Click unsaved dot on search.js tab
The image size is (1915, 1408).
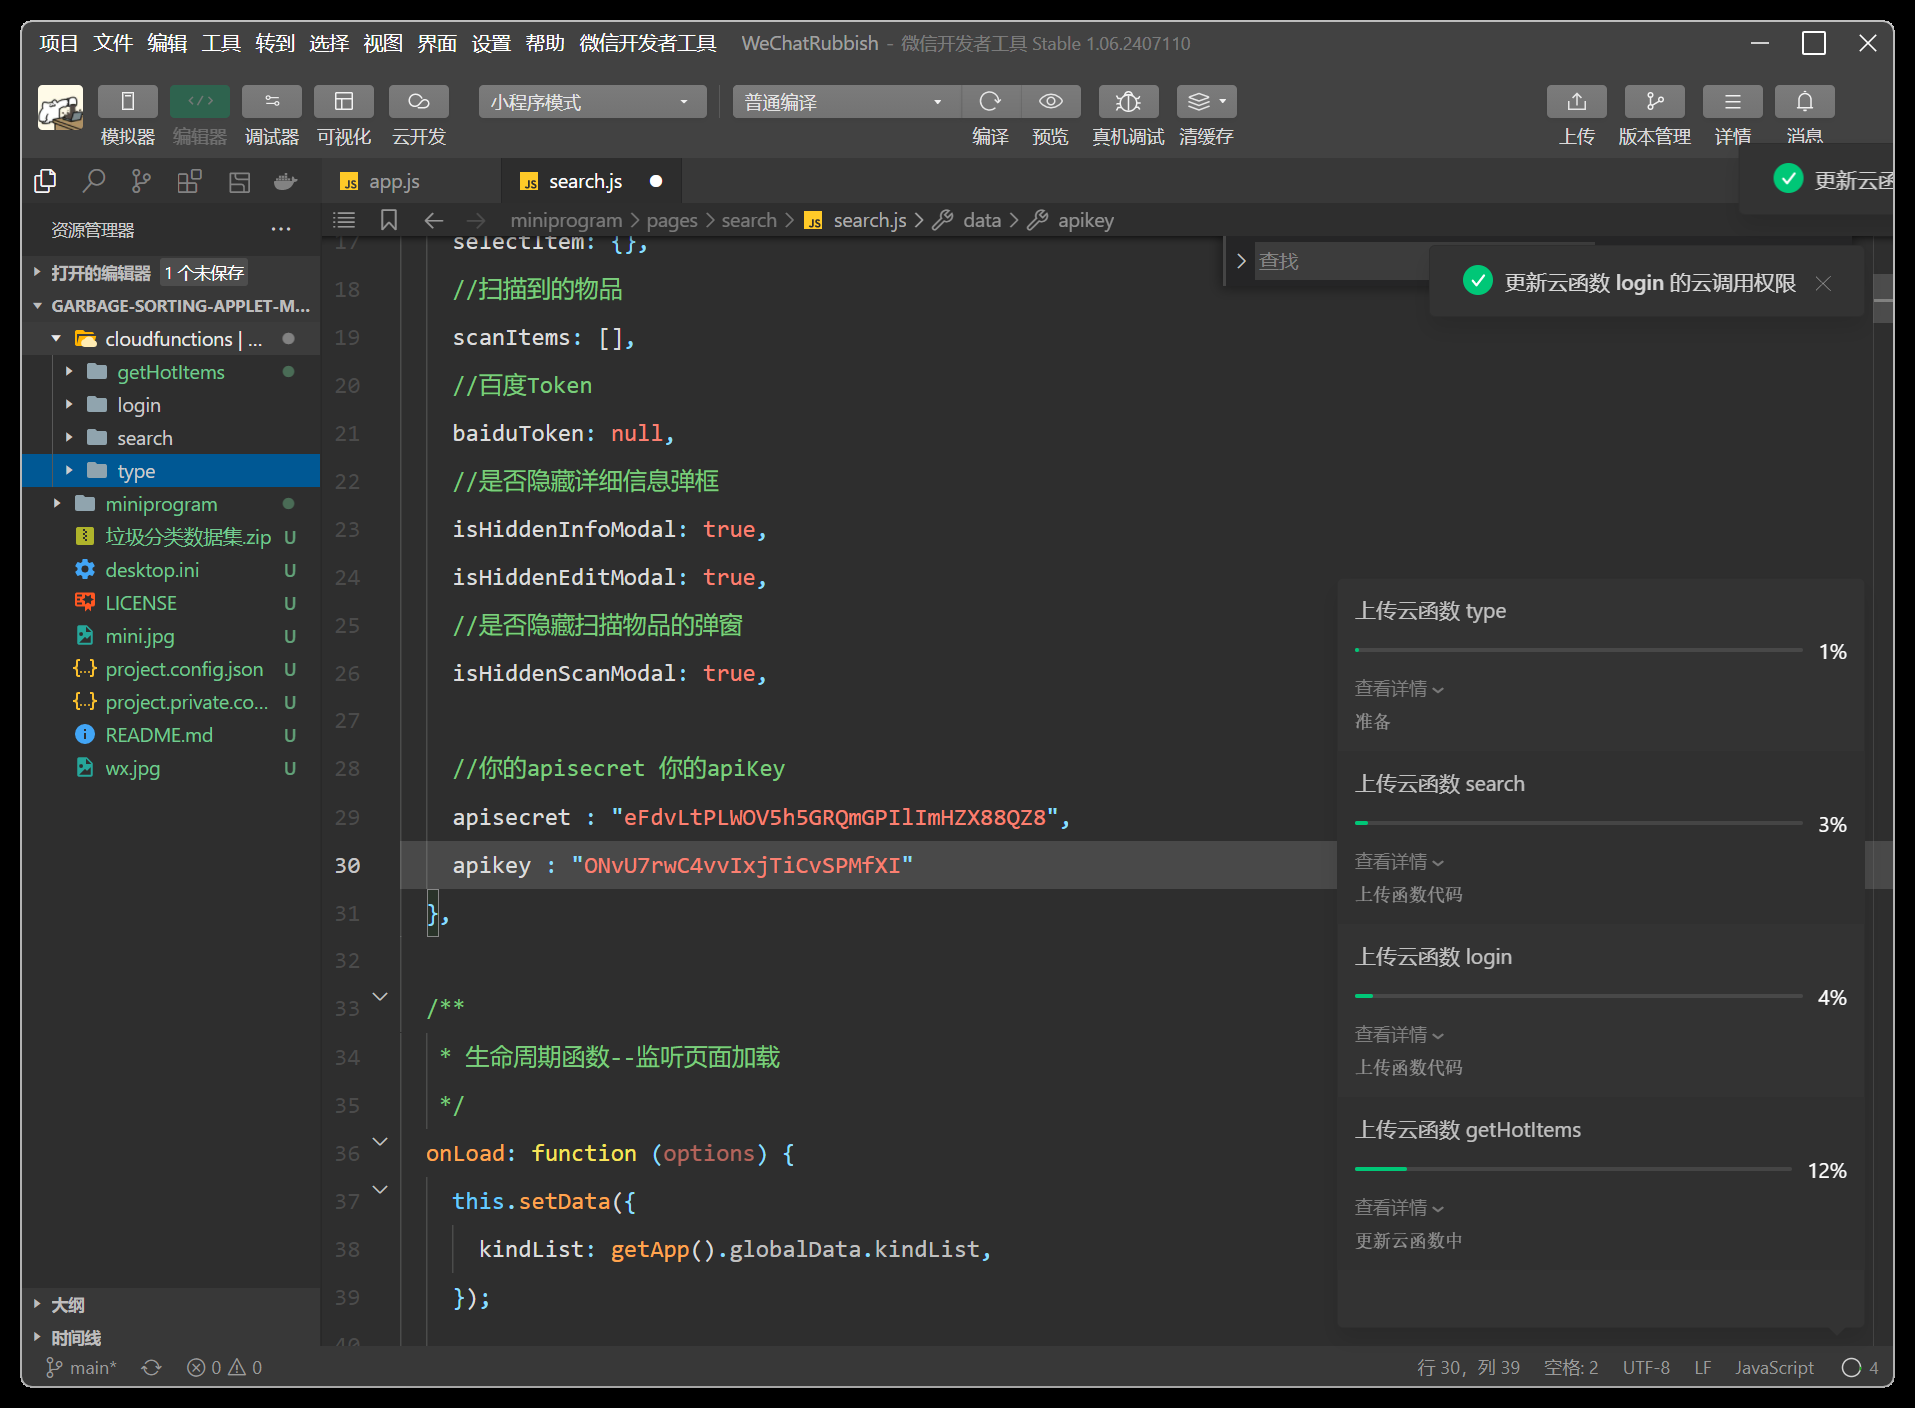[656, 181]
